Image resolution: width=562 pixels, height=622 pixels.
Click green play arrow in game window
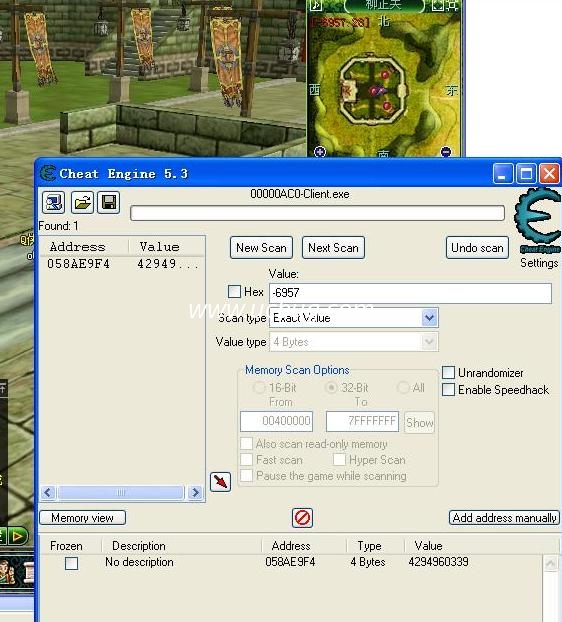click(18, 537)
